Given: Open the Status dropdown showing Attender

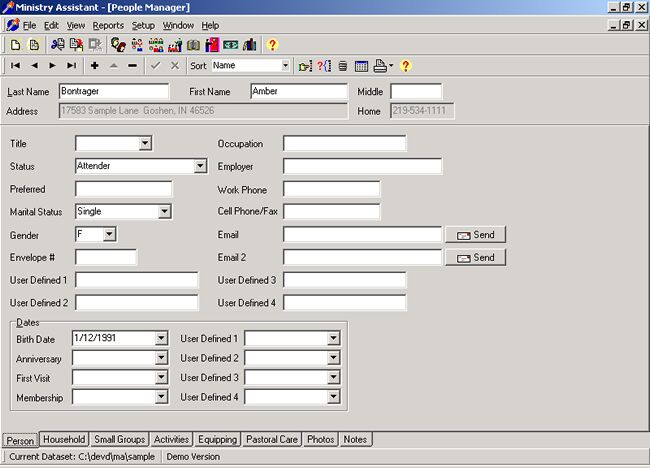Looking at the screenshot, I should pyautogui.click(x=200, y=167).
